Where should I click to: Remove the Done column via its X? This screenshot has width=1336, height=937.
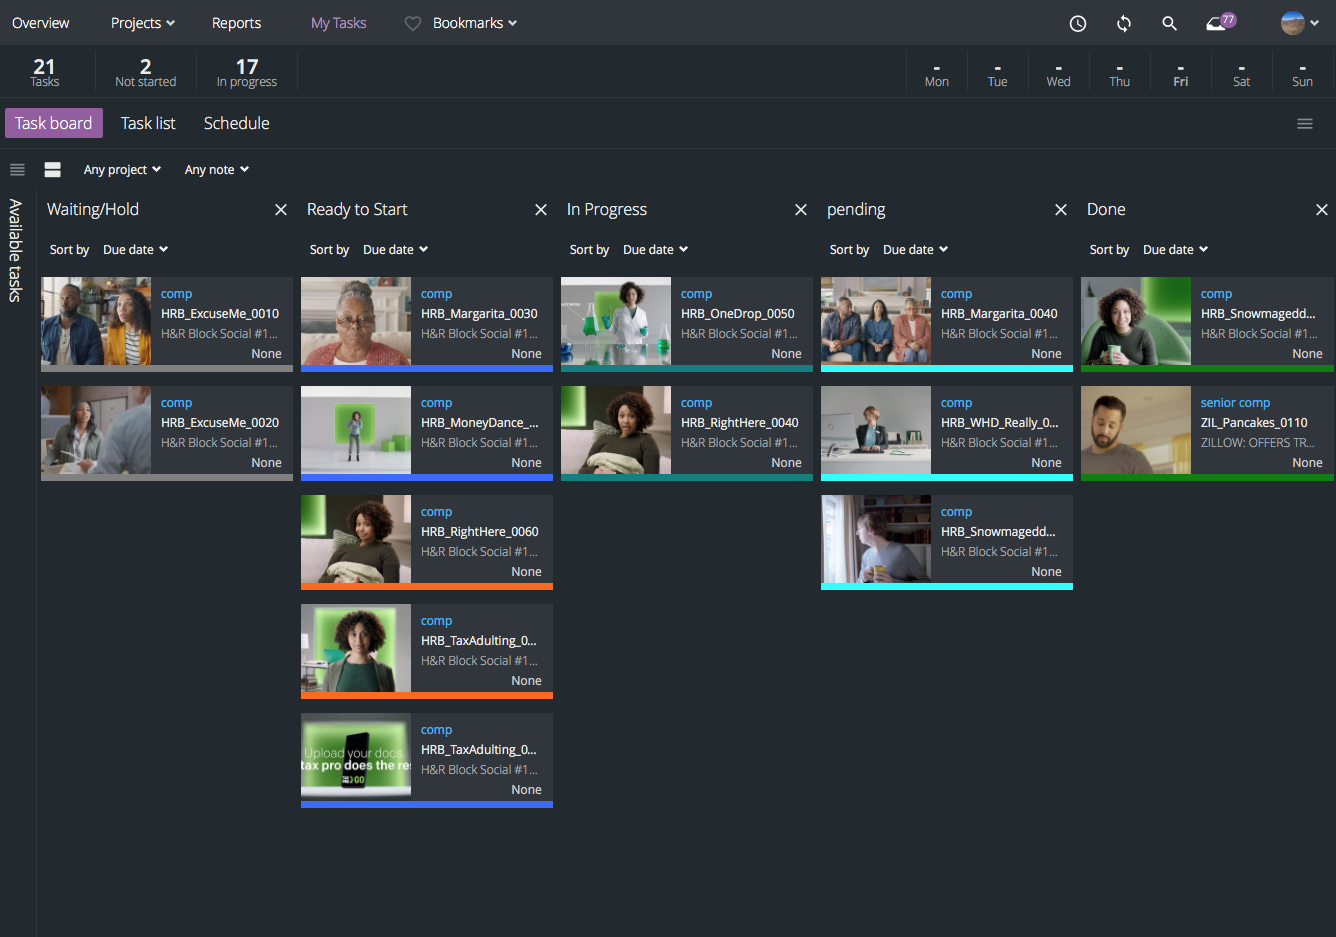(1321, 210)
